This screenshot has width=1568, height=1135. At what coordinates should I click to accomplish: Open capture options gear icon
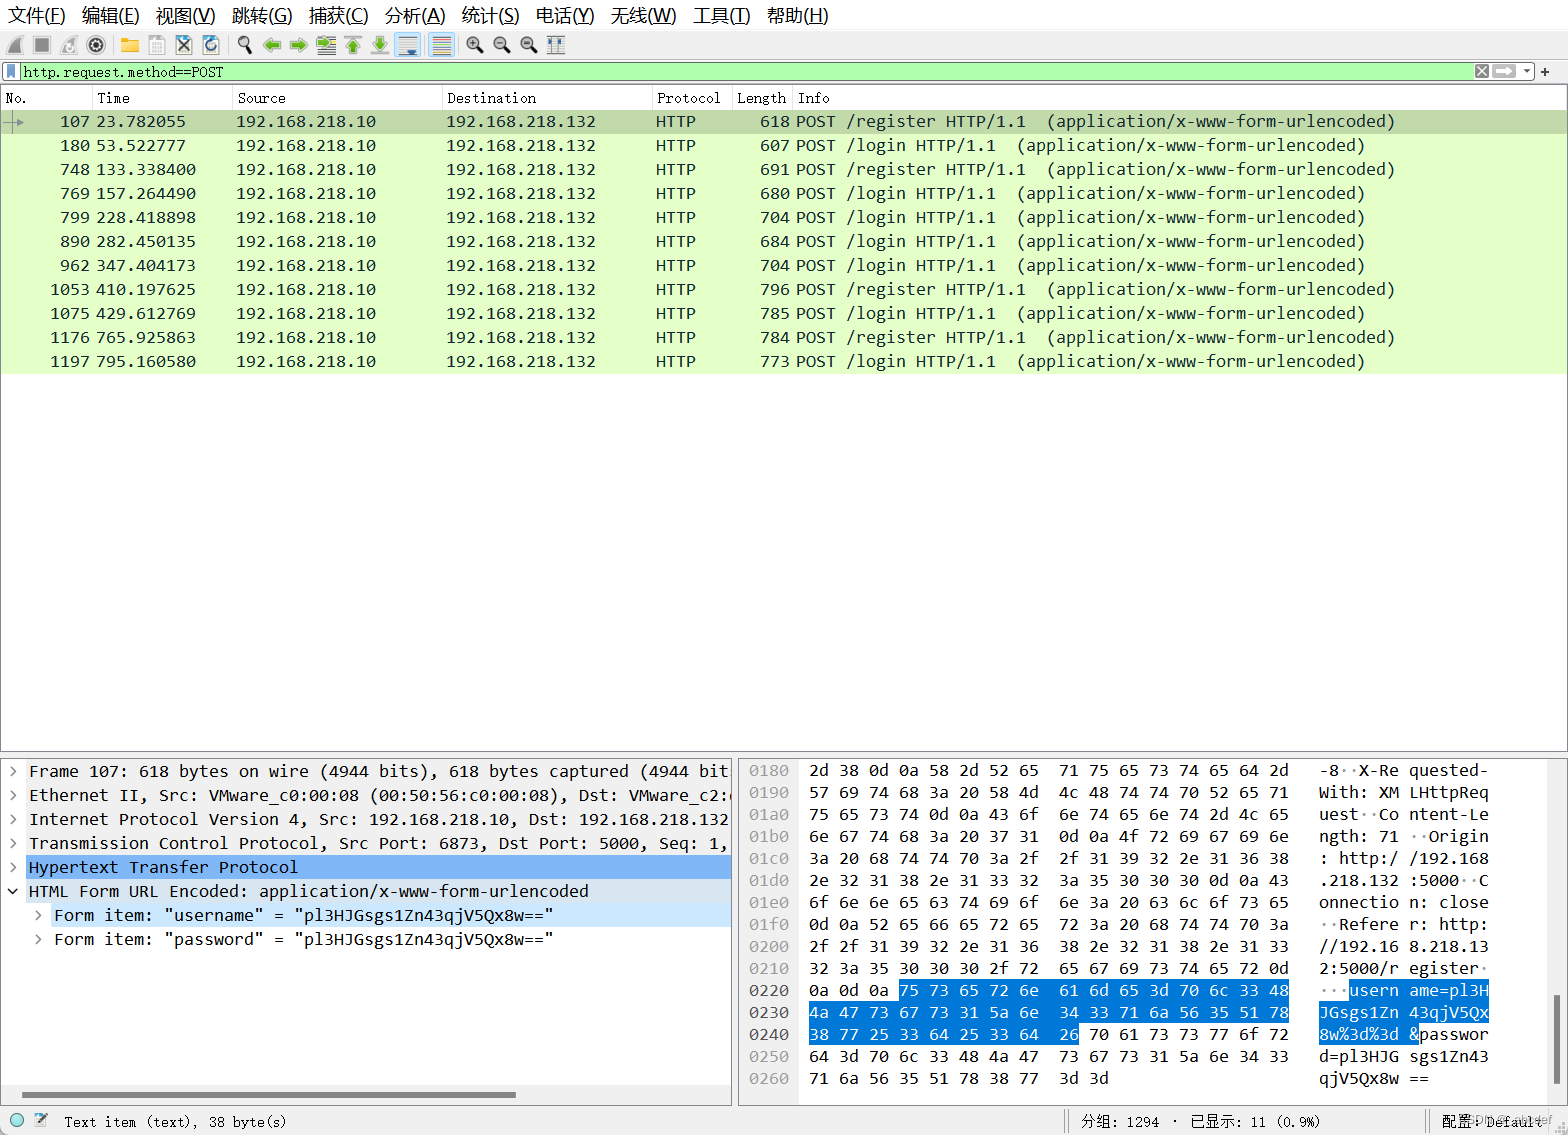pos(96,45)
